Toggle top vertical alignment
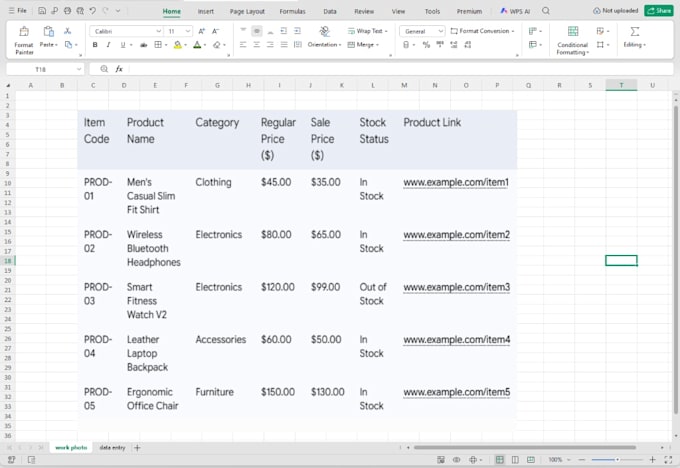The width and height of the screenshot is (680, 468). tap(243, 31)
